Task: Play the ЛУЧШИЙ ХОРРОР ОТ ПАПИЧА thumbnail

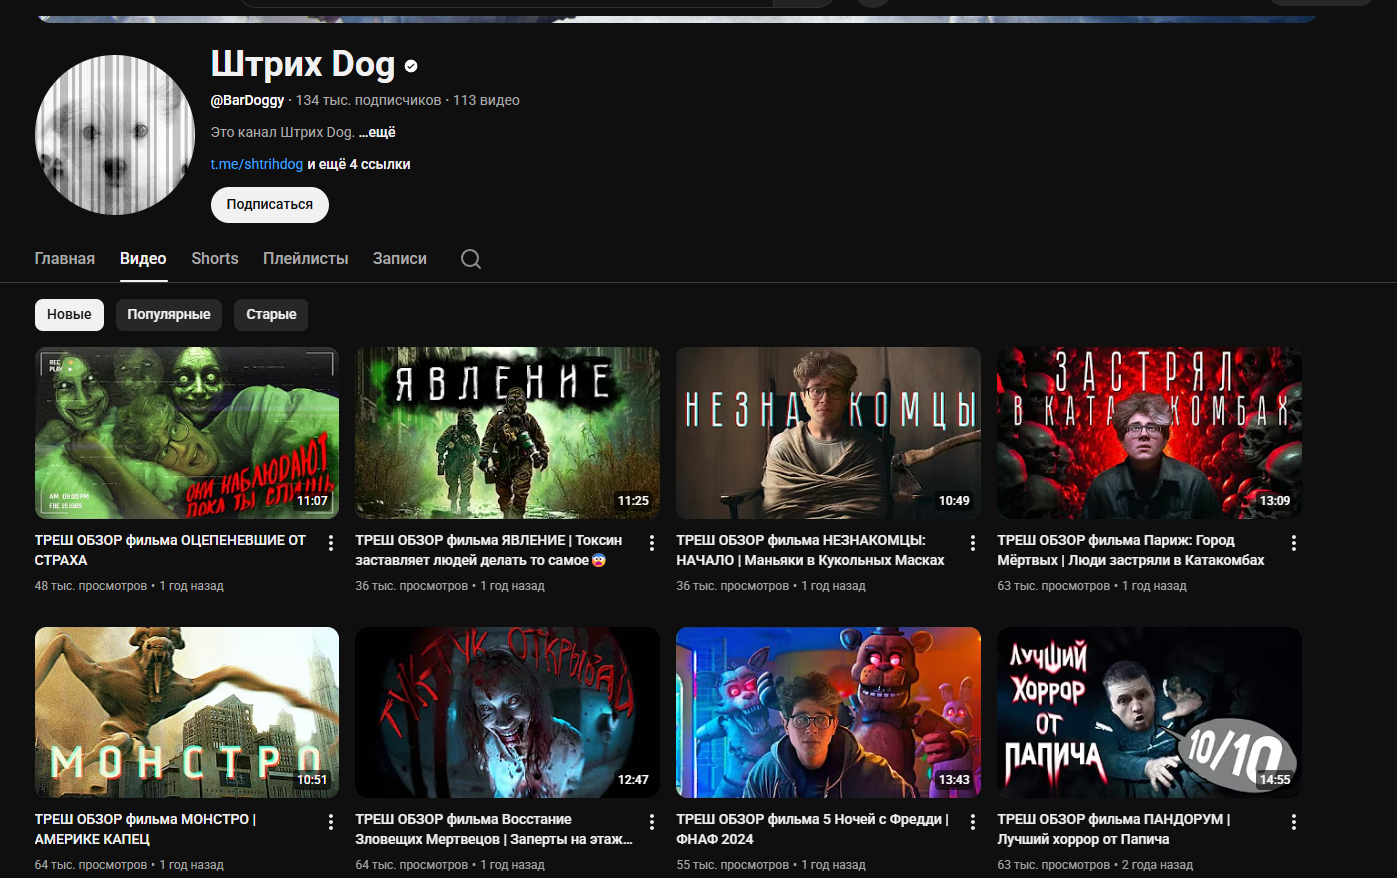Action: 1150,712
